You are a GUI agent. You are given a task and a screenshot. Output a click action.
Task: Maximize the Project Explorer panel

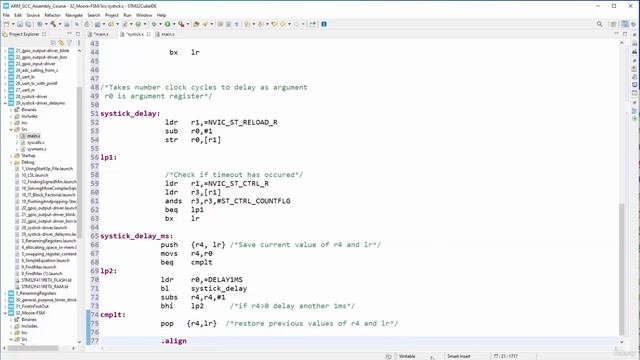click(x=78, y=34)
